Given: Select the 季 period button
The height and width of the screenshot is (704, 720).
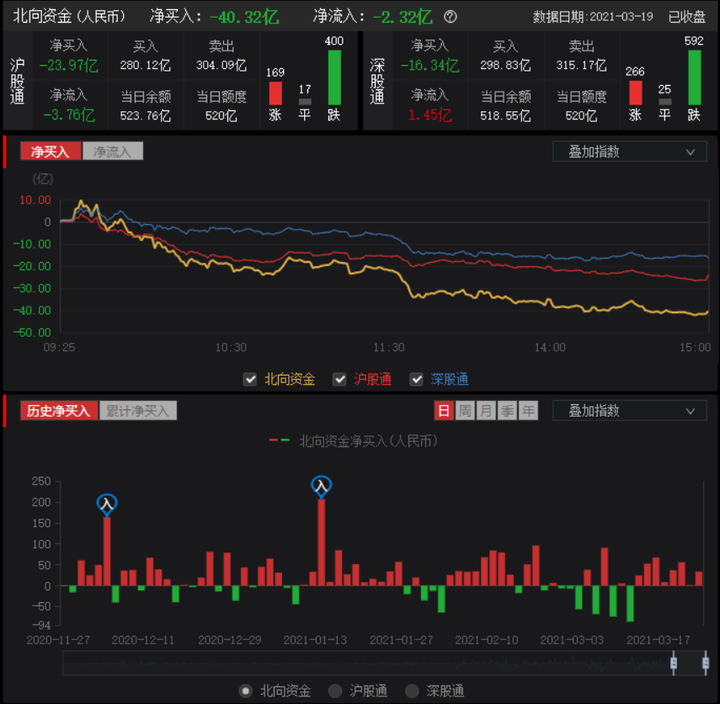Looking at the screenshot, I should click(507, 411).
